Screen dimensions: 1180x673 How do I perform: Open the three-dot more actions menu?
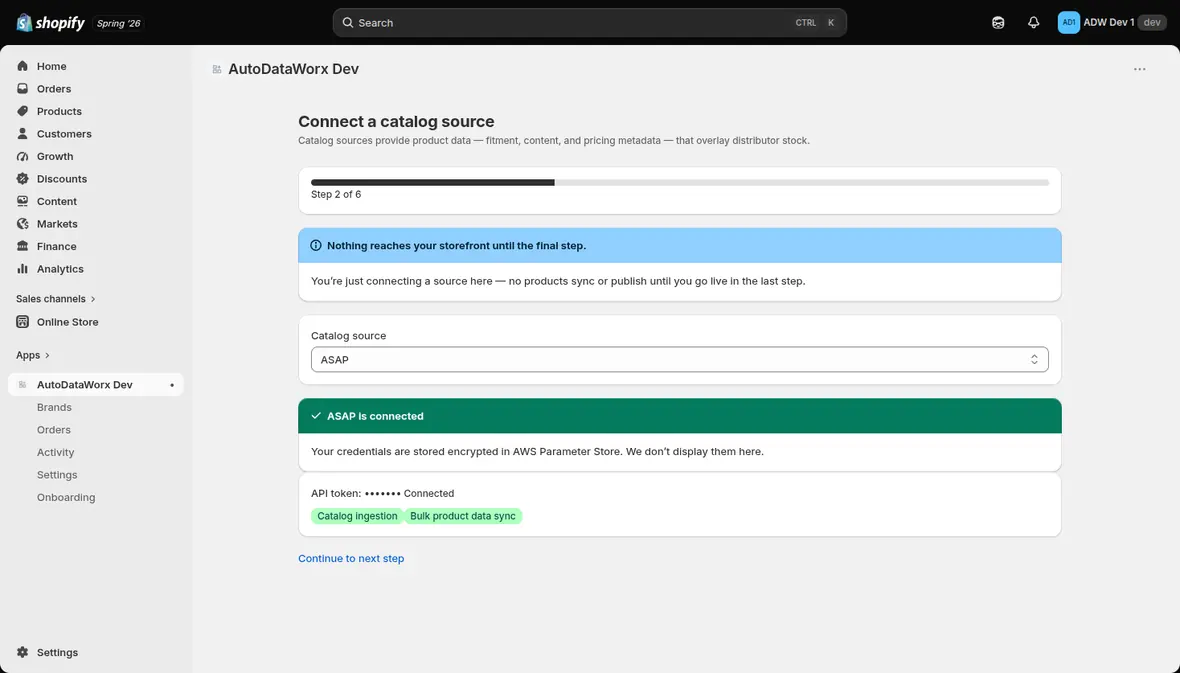(x=1139, y=69)
